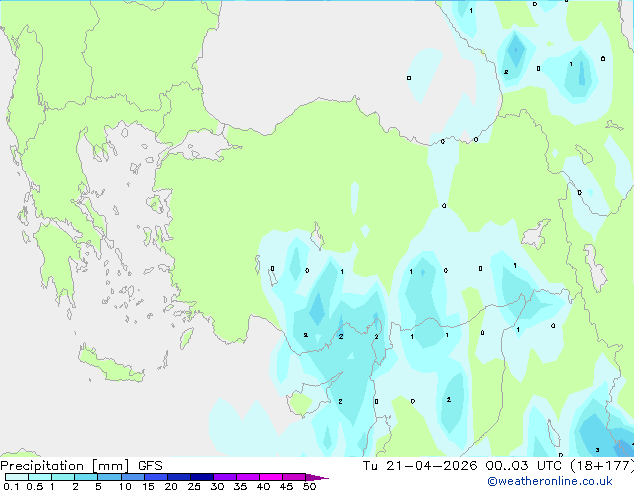Click the '25' legend scale label
The height and width of the screenshot is (490, 634).
click(194, 486)
